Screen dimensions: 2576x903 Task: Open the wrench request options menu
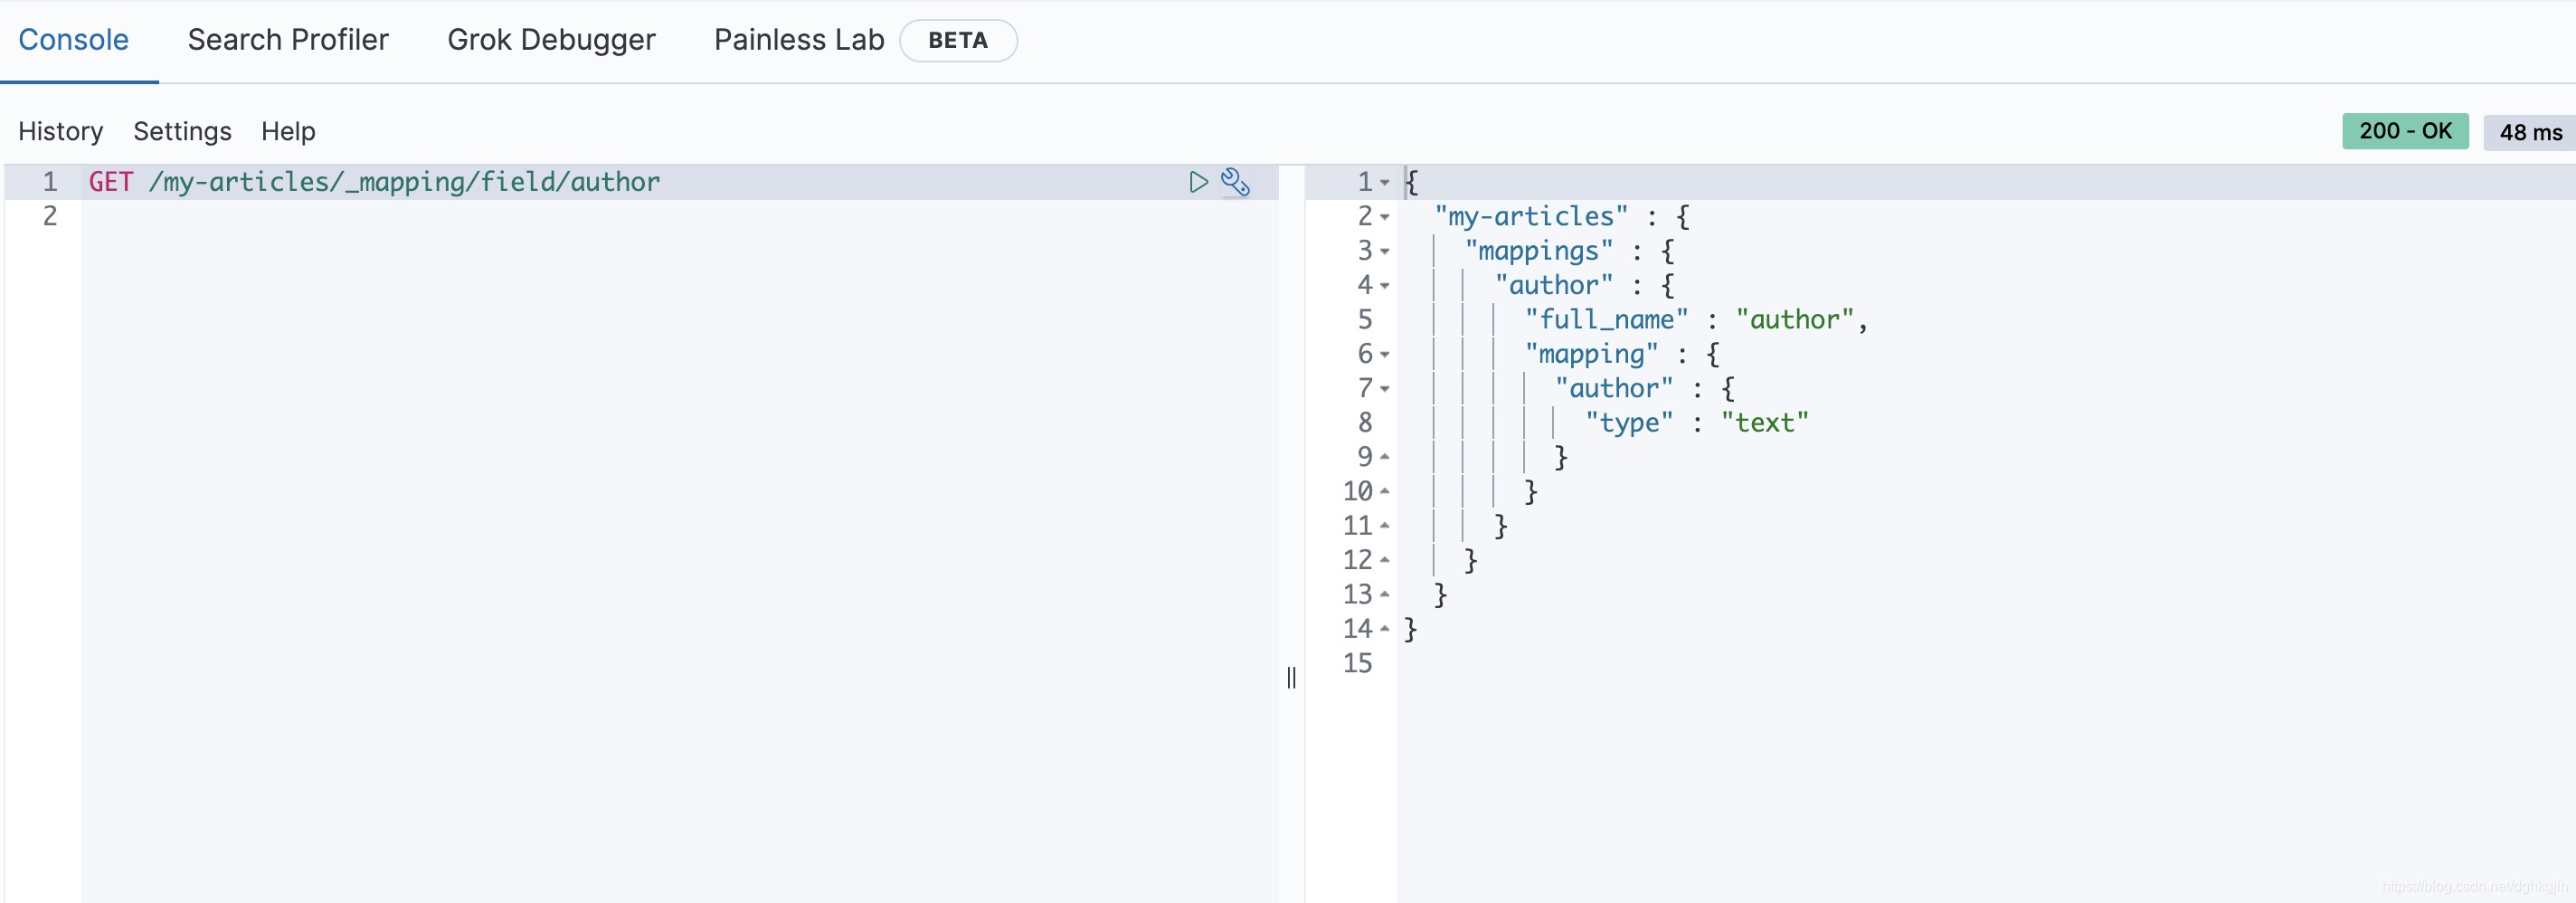[1235, 182]
